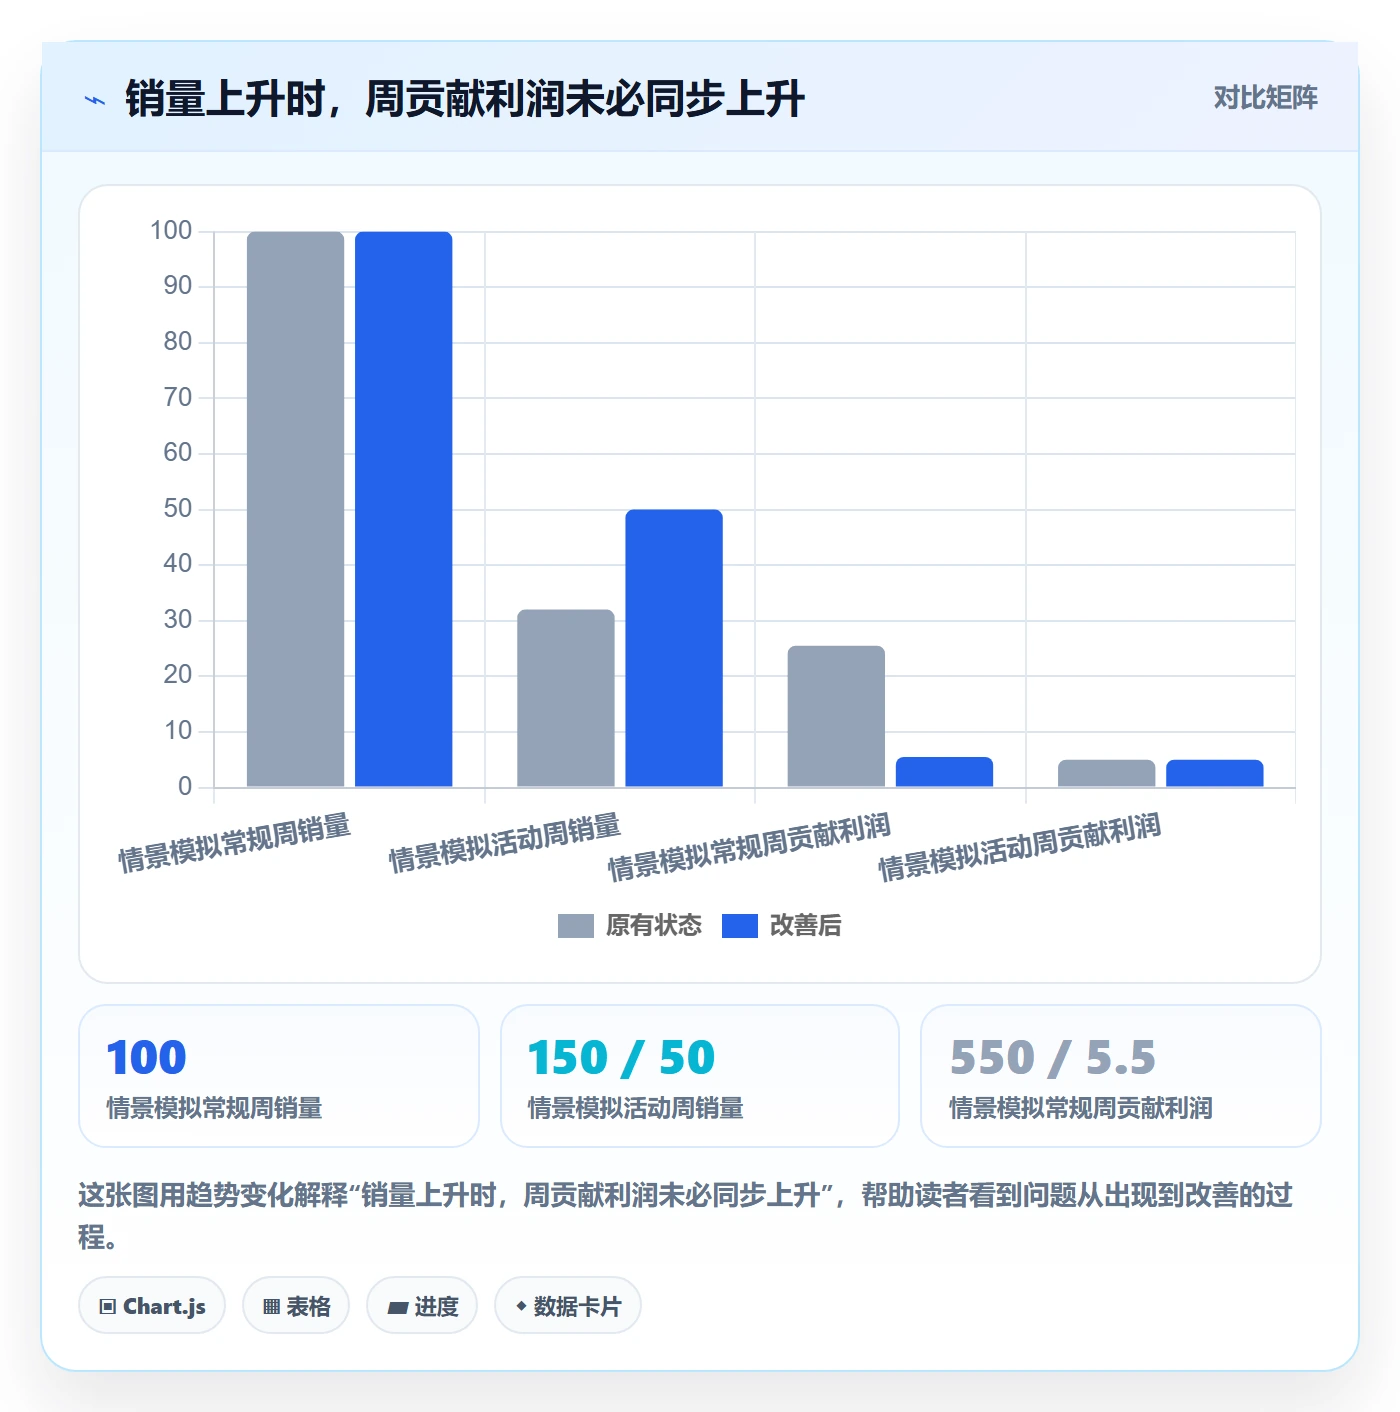The height and width of the screenshot is (1412, 1400).
Task: Select the 表格 tag
Action: coord(296,1306)
